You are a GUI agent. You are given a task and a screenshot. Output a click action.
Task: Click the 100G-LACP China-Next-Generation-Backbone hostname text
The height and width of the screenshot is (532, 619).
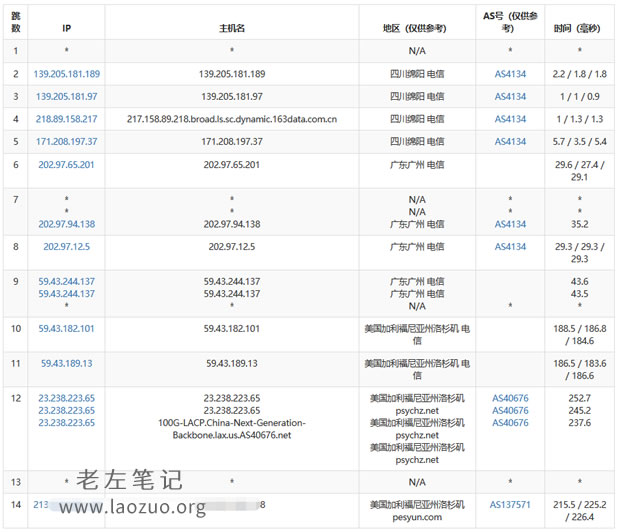232,429
